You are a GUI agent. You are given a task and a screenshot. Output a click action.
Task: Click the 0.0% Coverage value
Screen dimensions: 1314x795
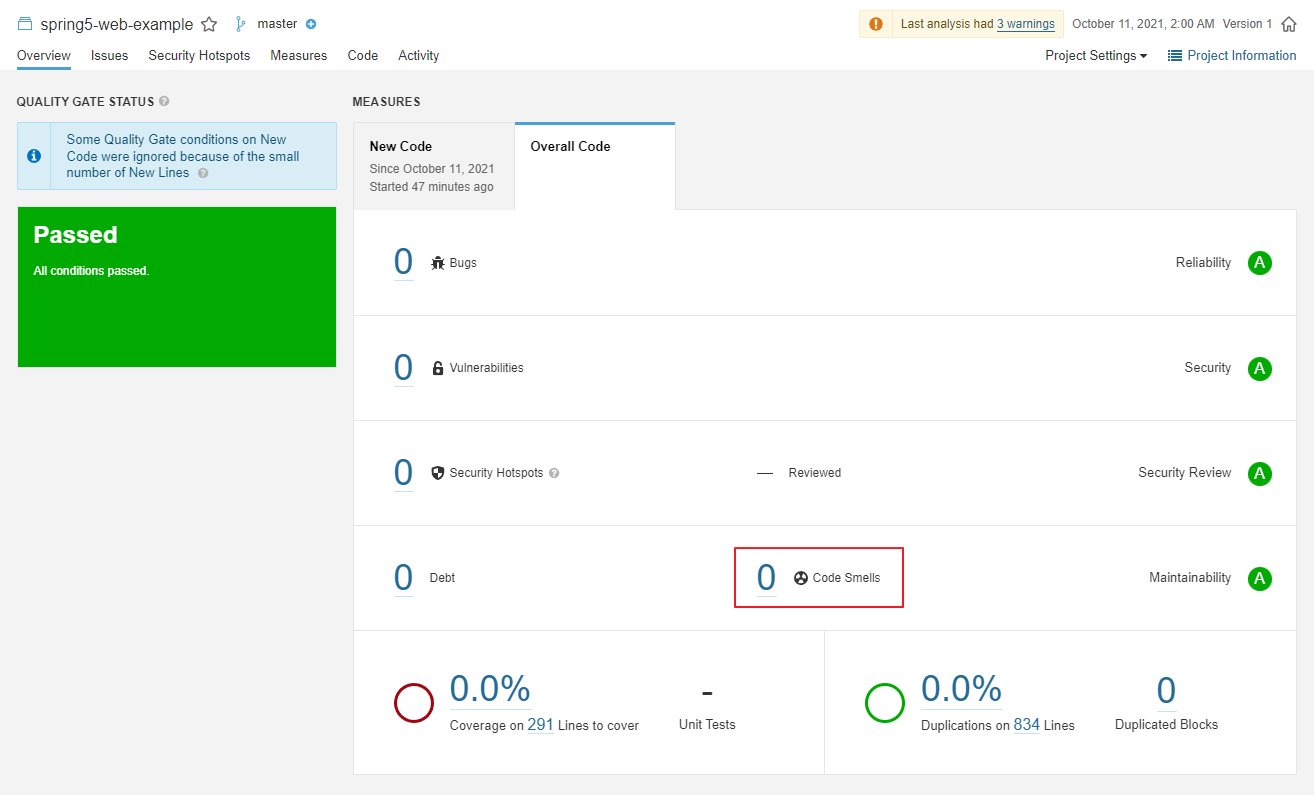pyautogui.click(x=490, y=689)
